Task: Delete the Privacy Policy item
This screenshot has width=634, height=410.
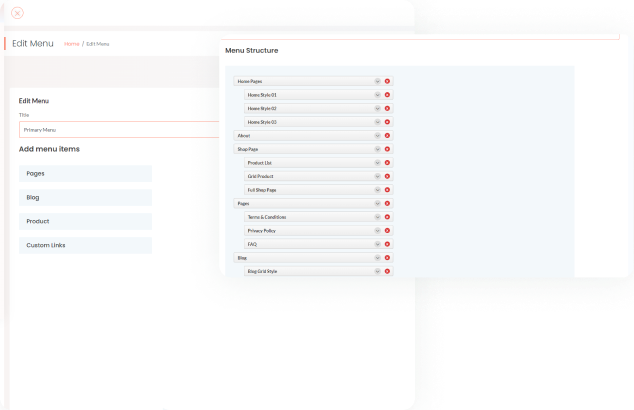Action: coord(387,230)
